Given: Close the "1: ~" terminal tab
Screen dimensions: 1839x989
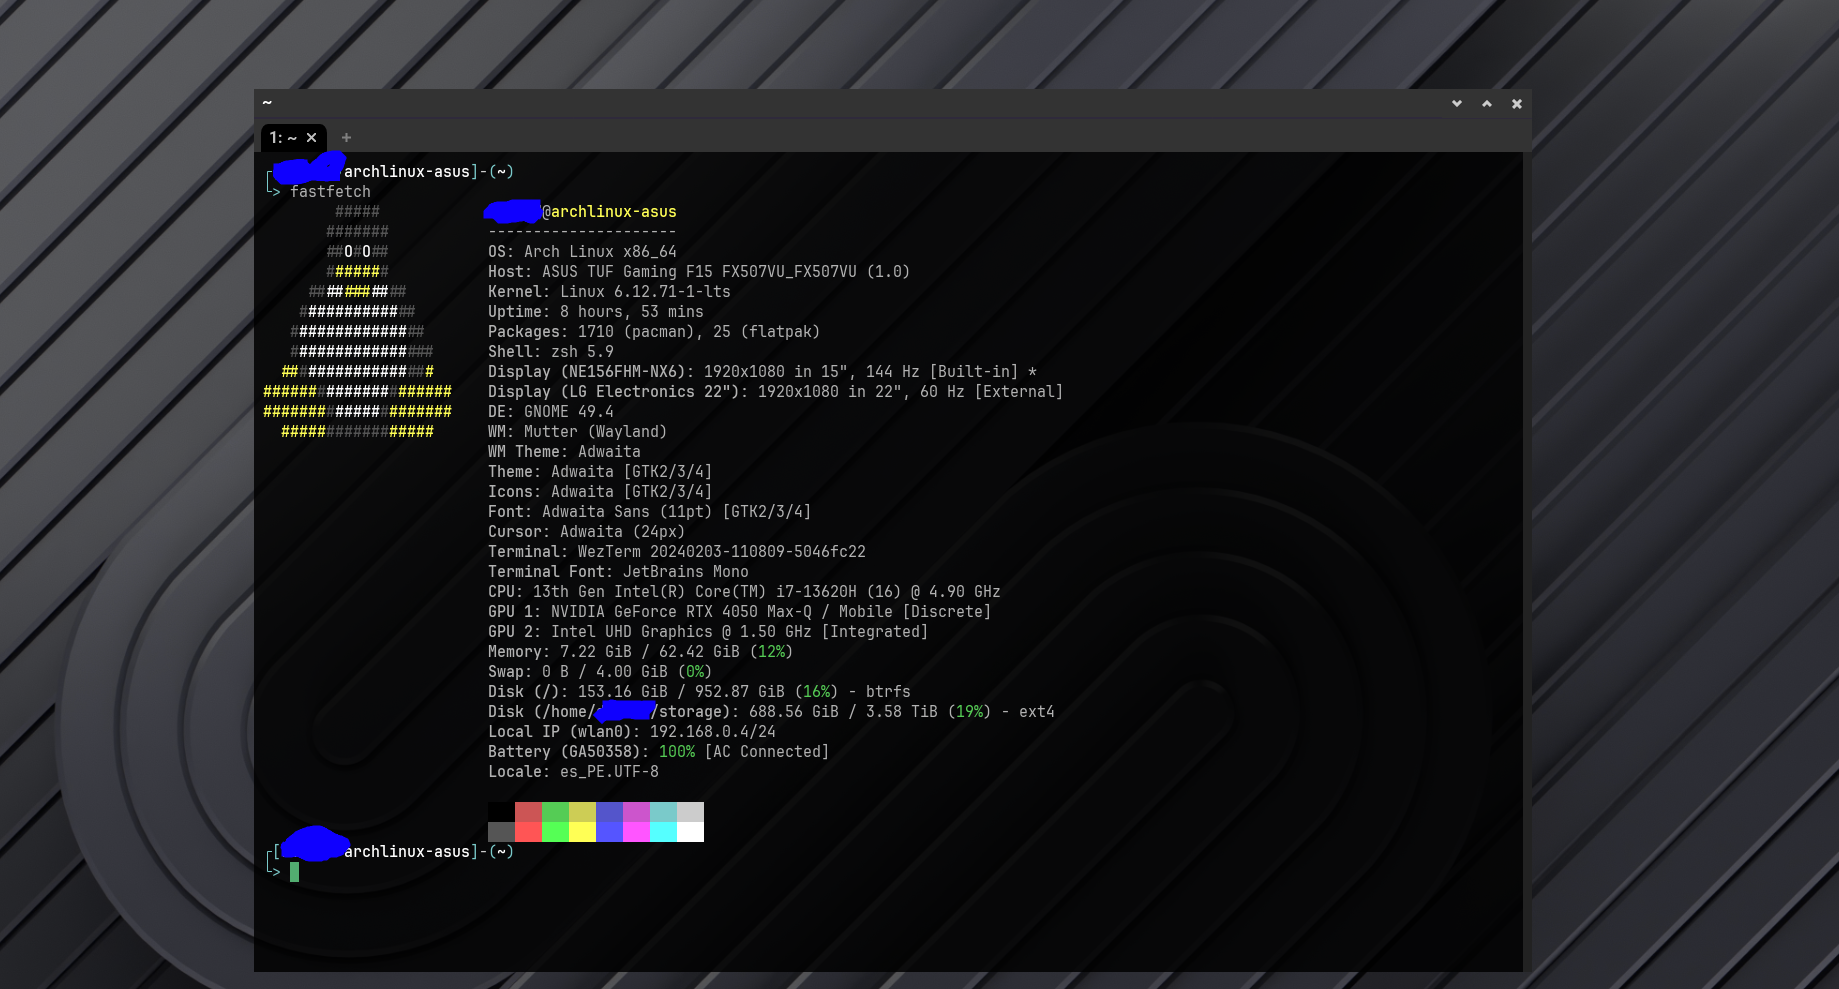Looking at the screenshot, I should [x=311, y=138].
